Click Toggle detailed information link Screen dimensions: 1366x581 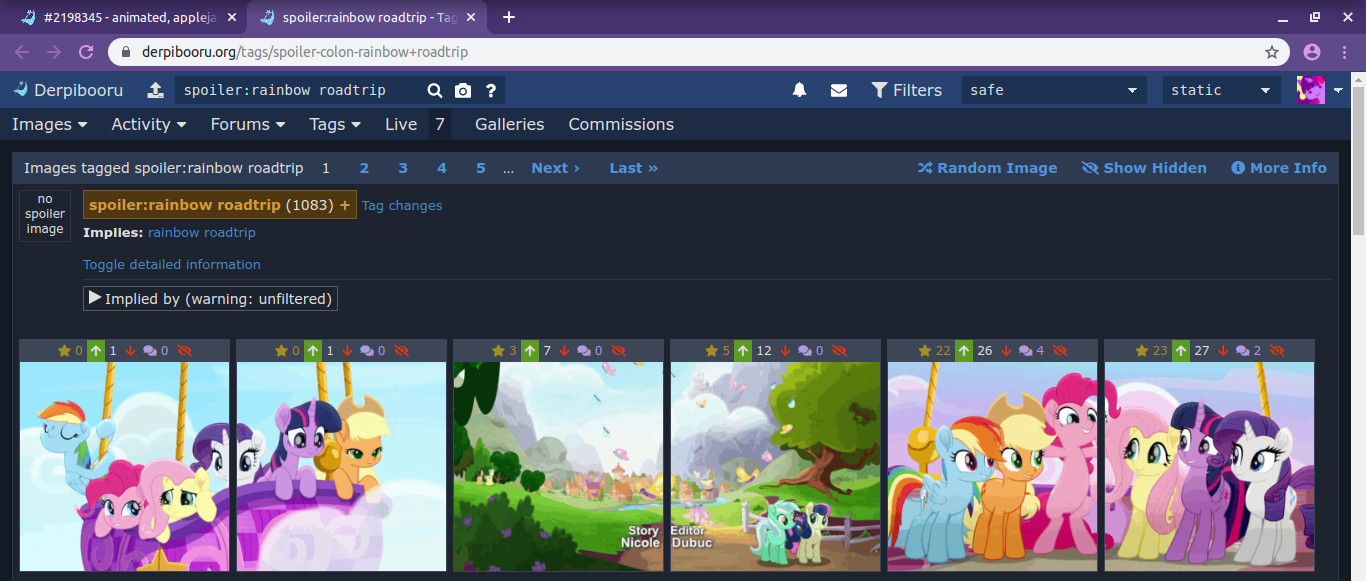[171, 264]
